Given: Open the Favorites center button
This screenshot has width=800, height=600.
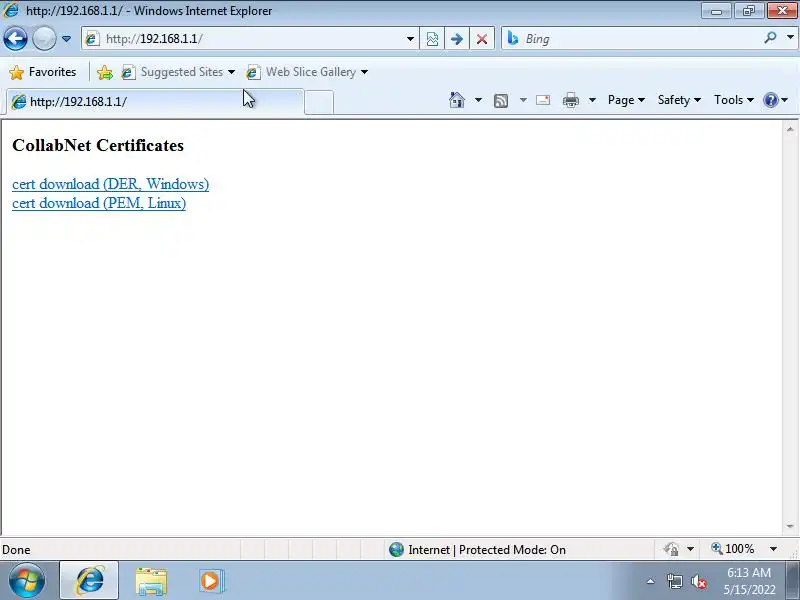Looking at the screenshot, I should [x=43, y=72].
